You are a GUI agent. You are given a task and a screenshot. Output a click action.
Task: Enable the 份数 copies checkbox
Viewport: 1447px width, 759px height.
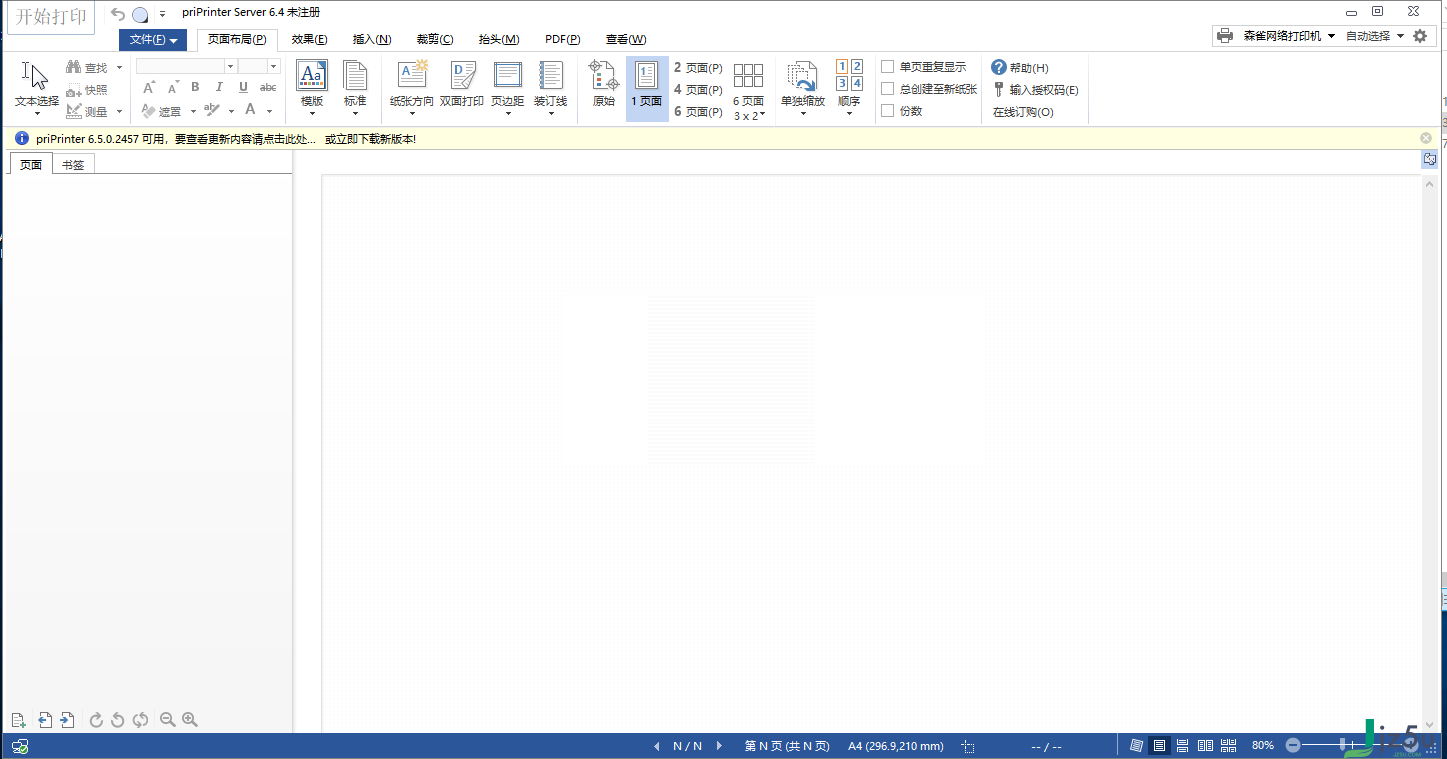pos(887,111)
